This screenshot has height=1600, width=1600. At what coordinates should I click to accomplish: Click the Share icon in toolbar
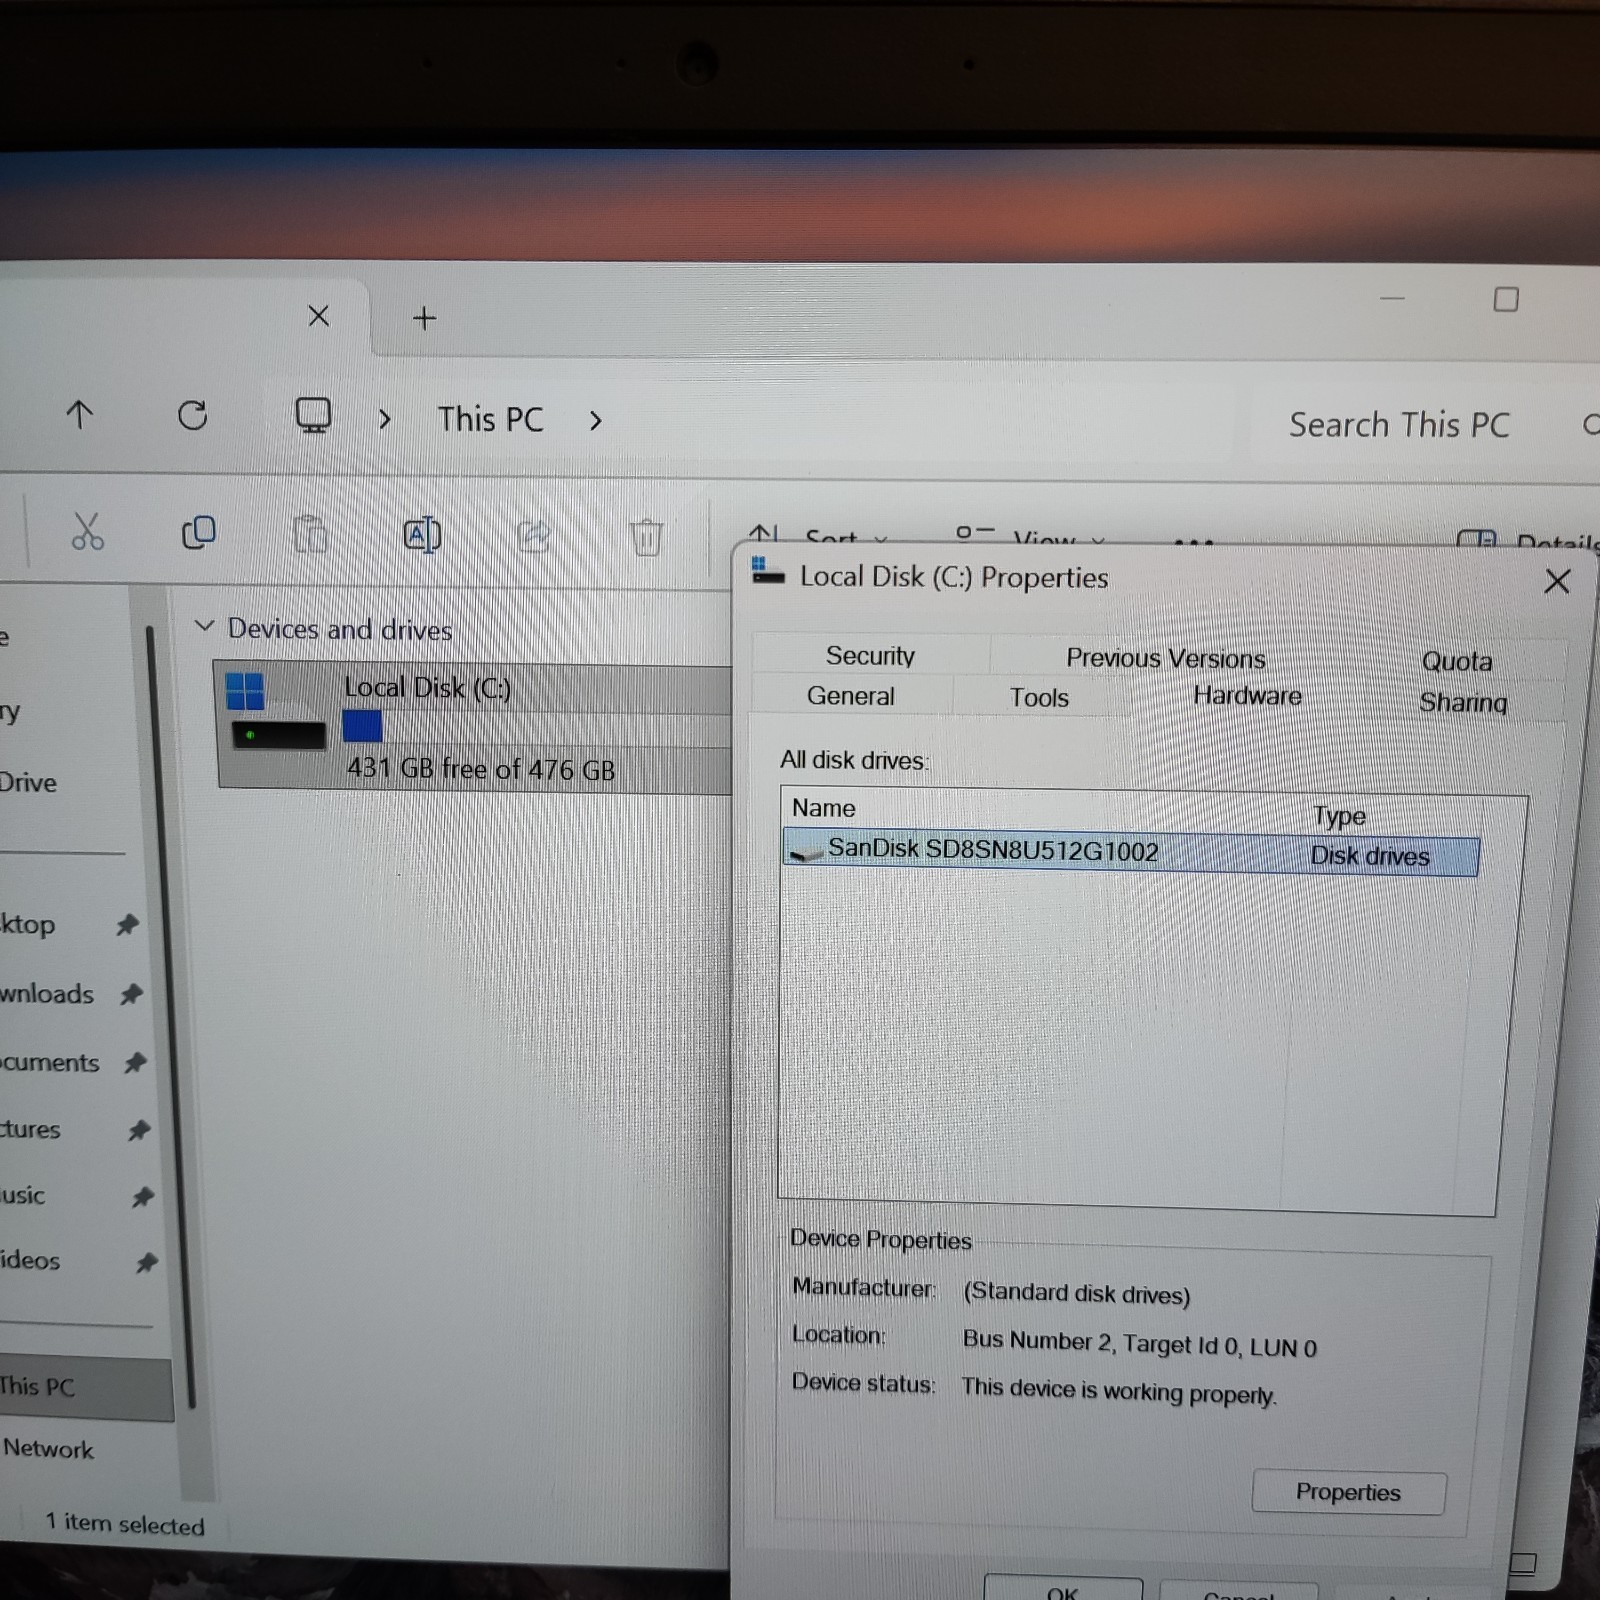tap(534, 536)
